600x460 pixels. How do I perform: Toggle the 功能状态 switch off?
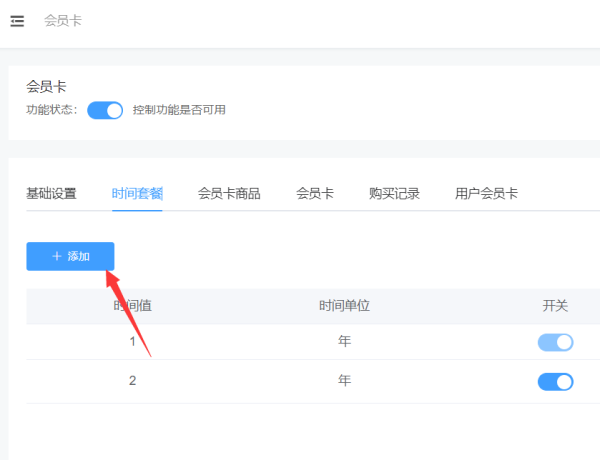[105, 110]
